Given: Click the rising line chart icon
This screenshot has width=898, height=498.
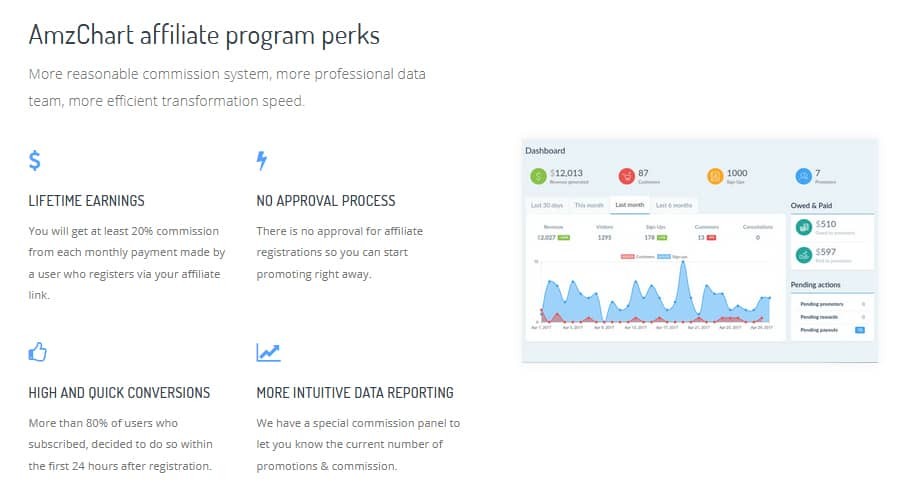Looking at the screenshot, I should pyautogui.click(x=268, y=352).
